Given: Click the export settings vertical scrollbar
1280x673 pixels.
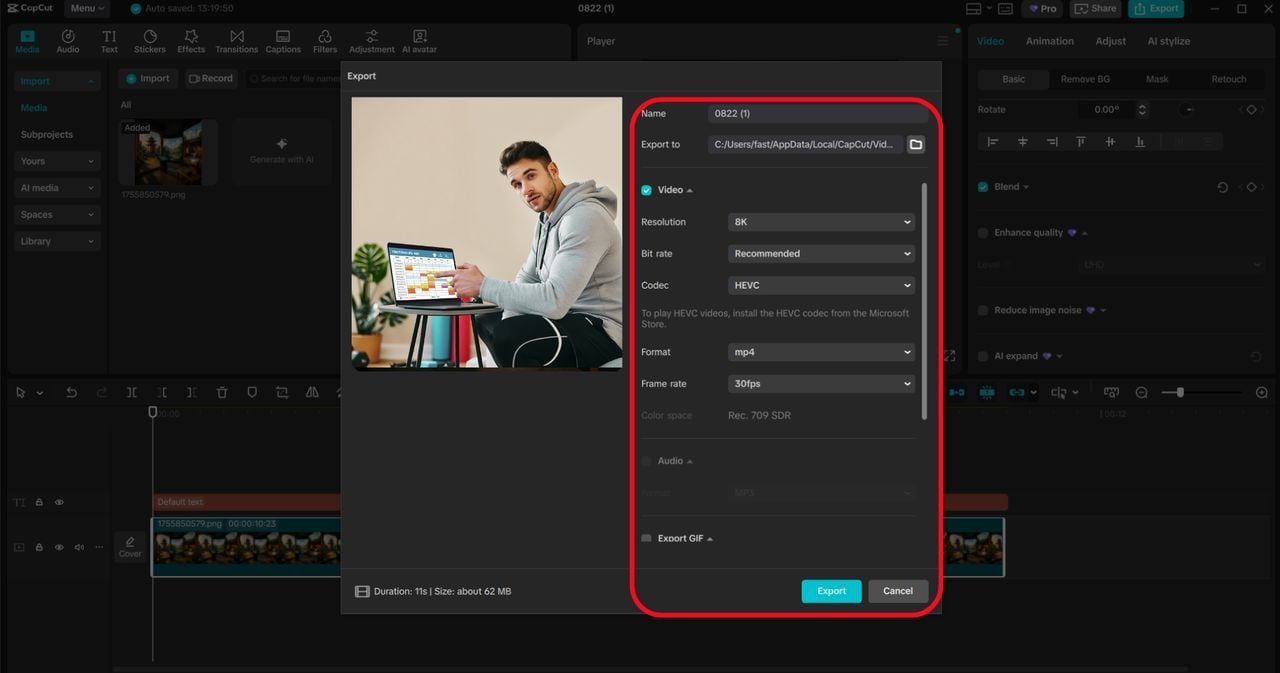Looking at the screenshot, I should pyautogui.click(x=924, y=301).
